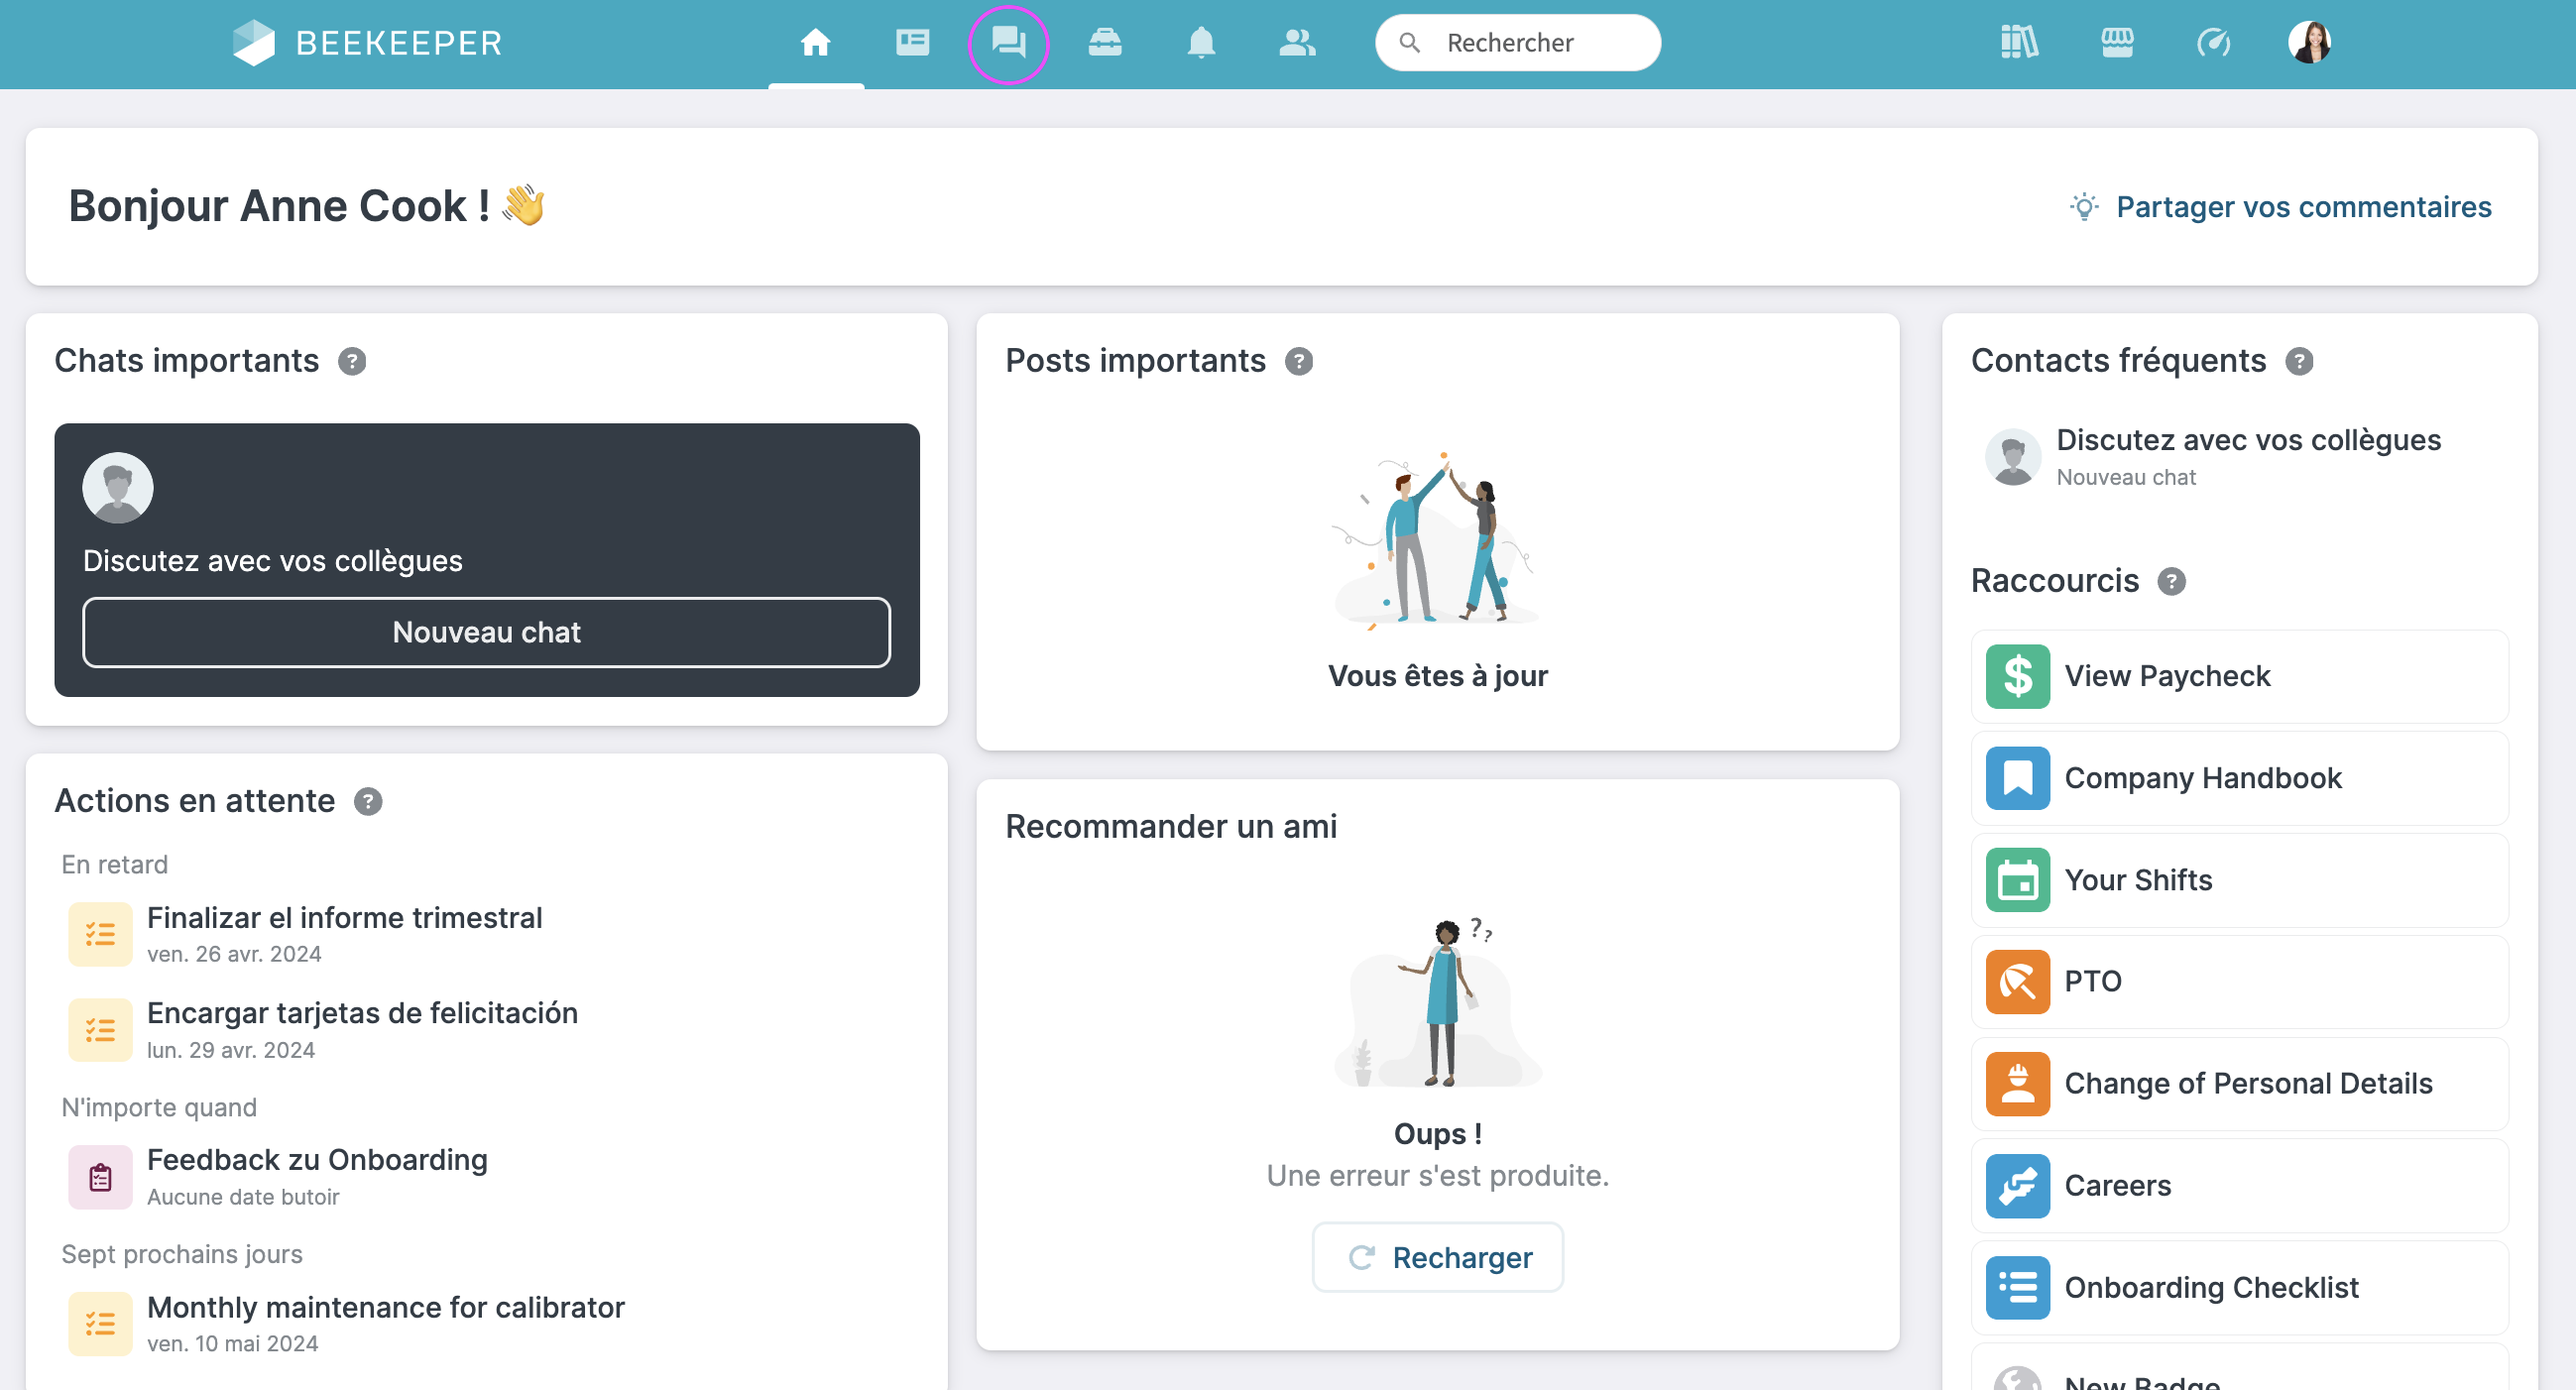Screen dimensions: 2576x1390
Task: Open the people directory icon
Action: (1297, 43)
